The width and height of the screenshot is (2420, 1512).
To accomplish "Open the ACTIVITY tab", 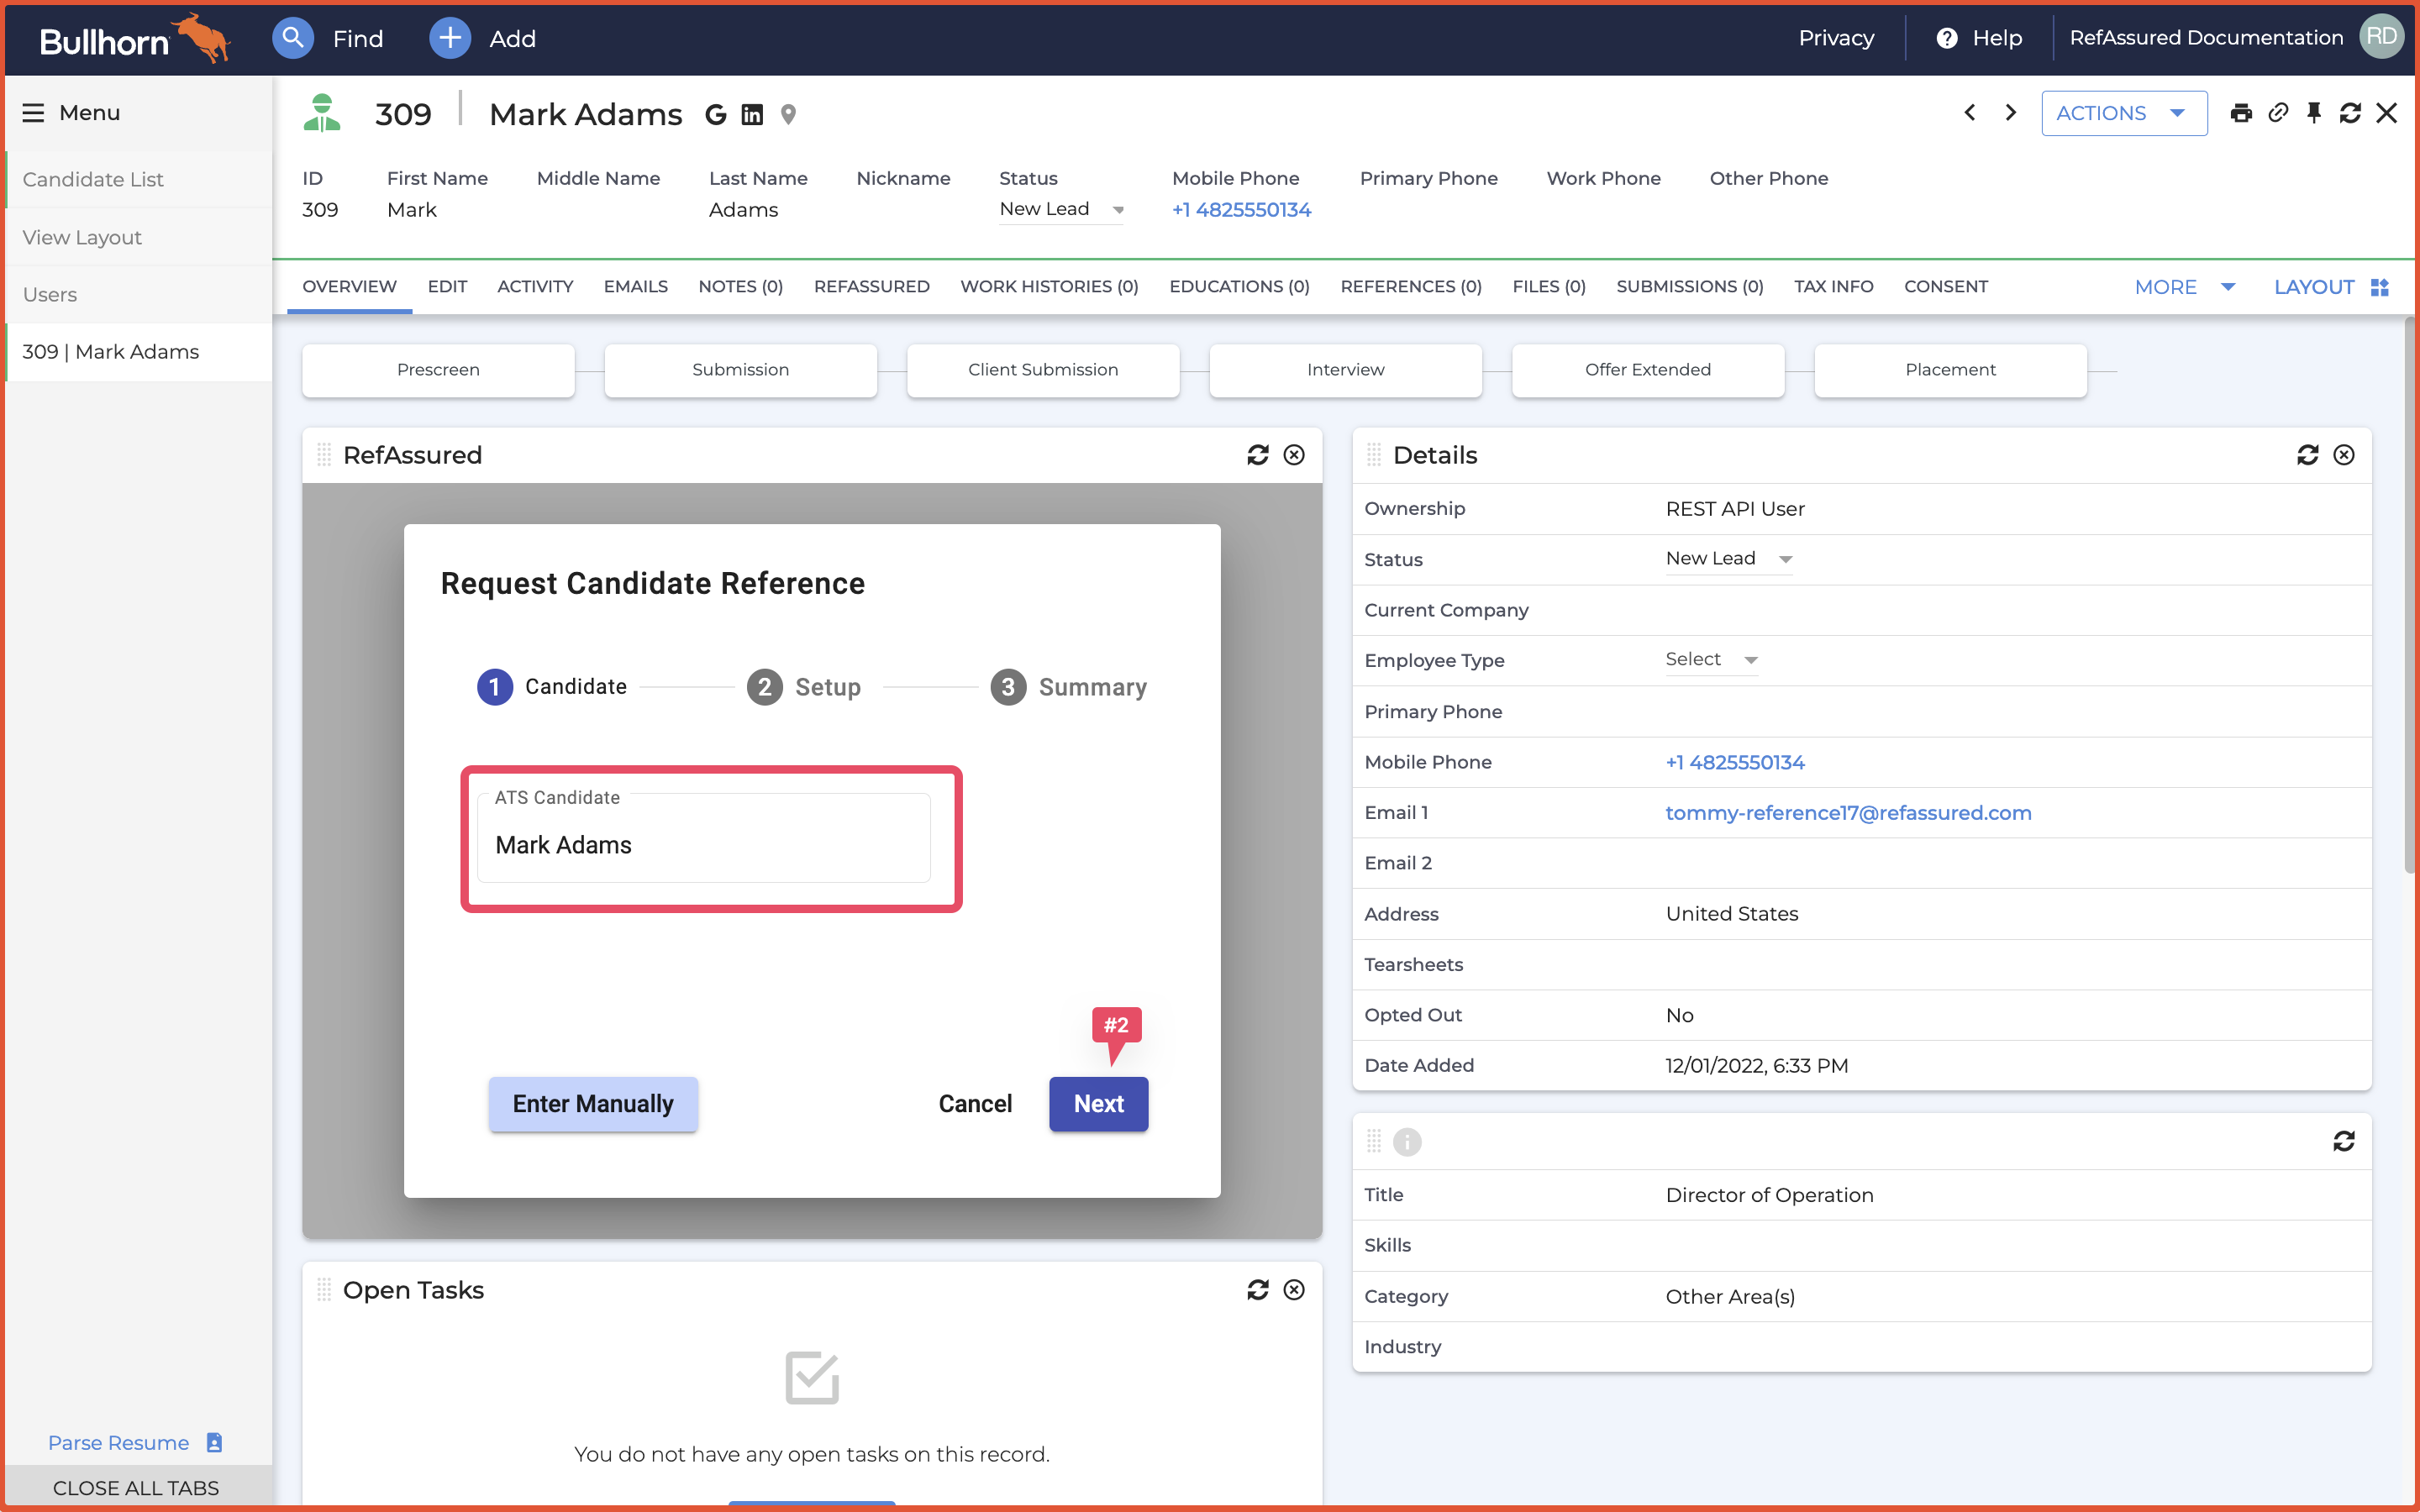I will pos(535,287).
